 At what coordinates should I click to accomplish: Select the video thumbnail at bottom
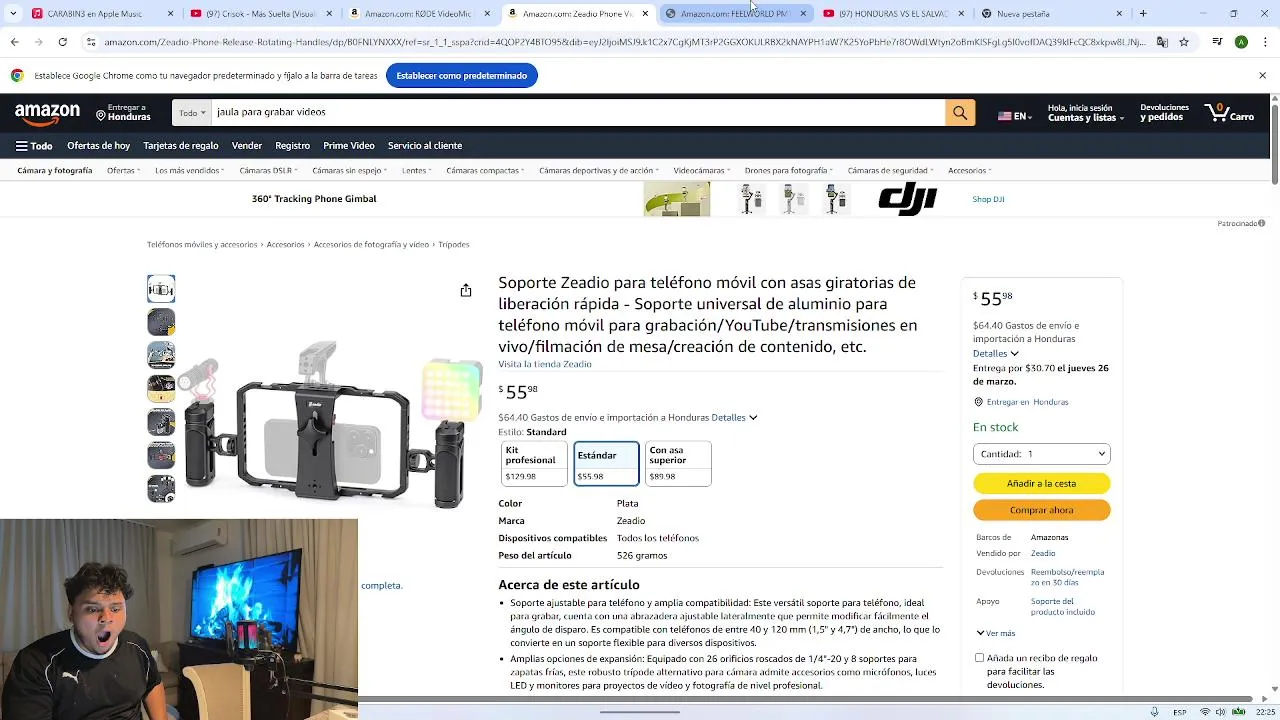point(161,488)
